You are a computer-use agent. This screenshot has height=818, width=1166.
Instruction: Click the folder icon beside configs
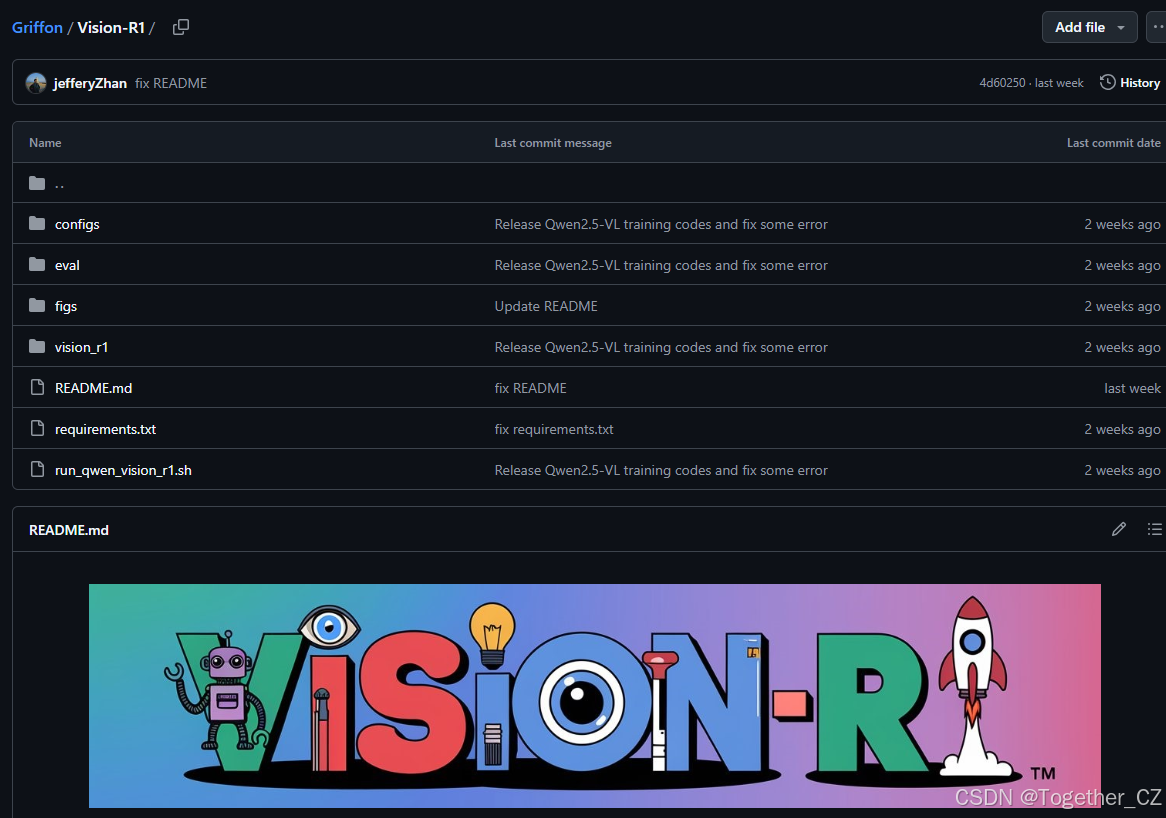36,224
